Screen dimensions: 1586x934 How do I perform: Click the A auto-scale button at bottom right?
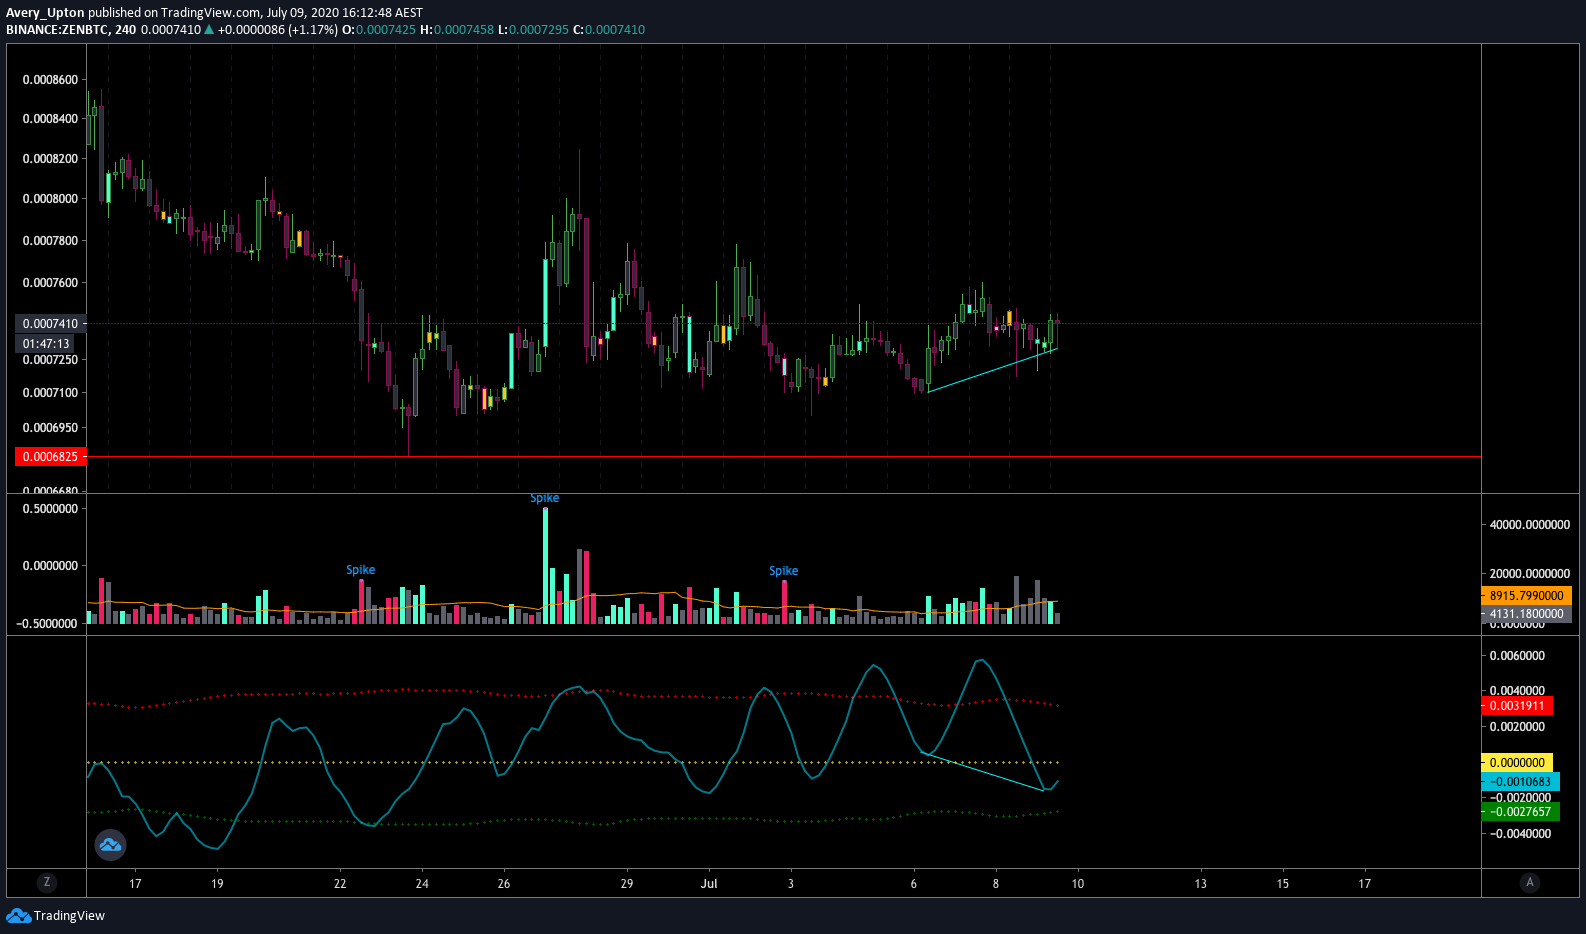(x=1529, y=883)
